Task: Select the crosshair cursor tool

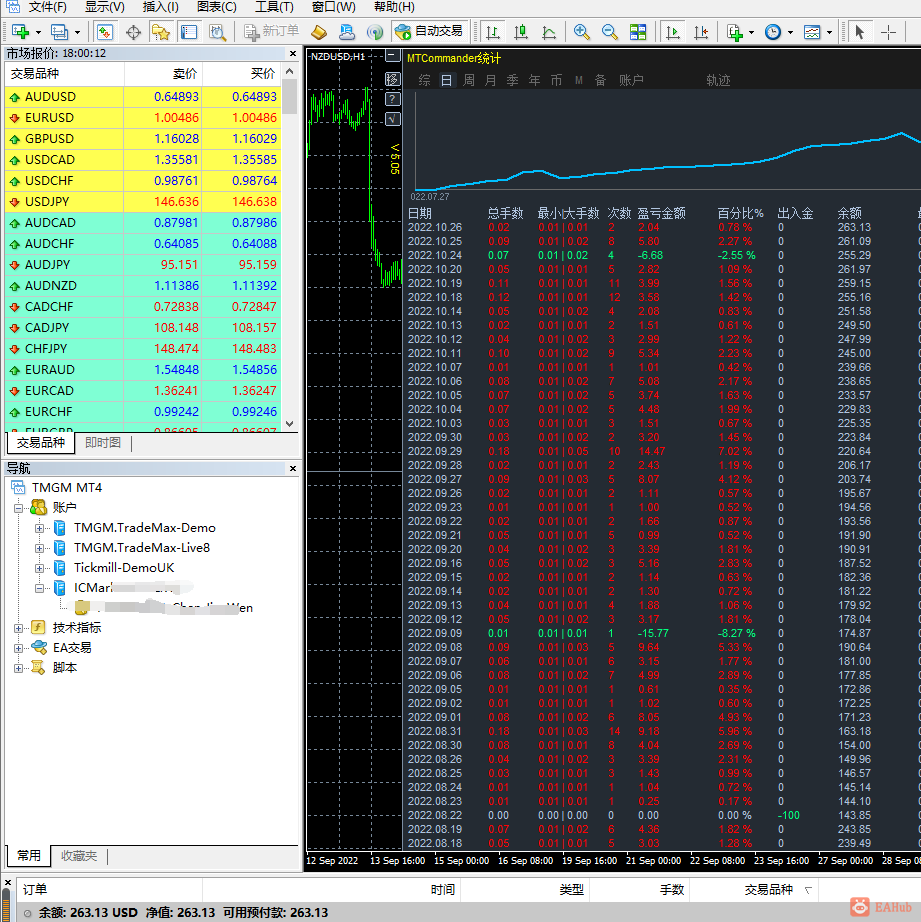Action: [888, 32]
